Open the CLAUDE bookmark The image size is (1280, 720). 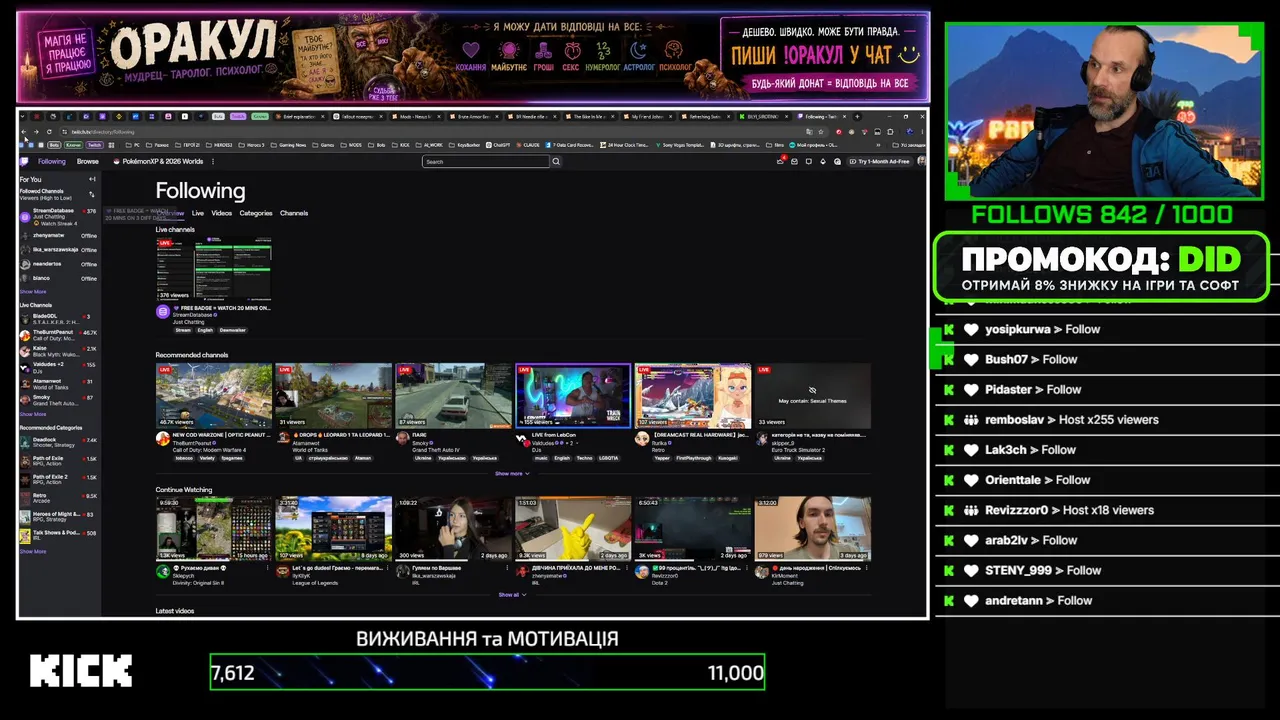529,145
